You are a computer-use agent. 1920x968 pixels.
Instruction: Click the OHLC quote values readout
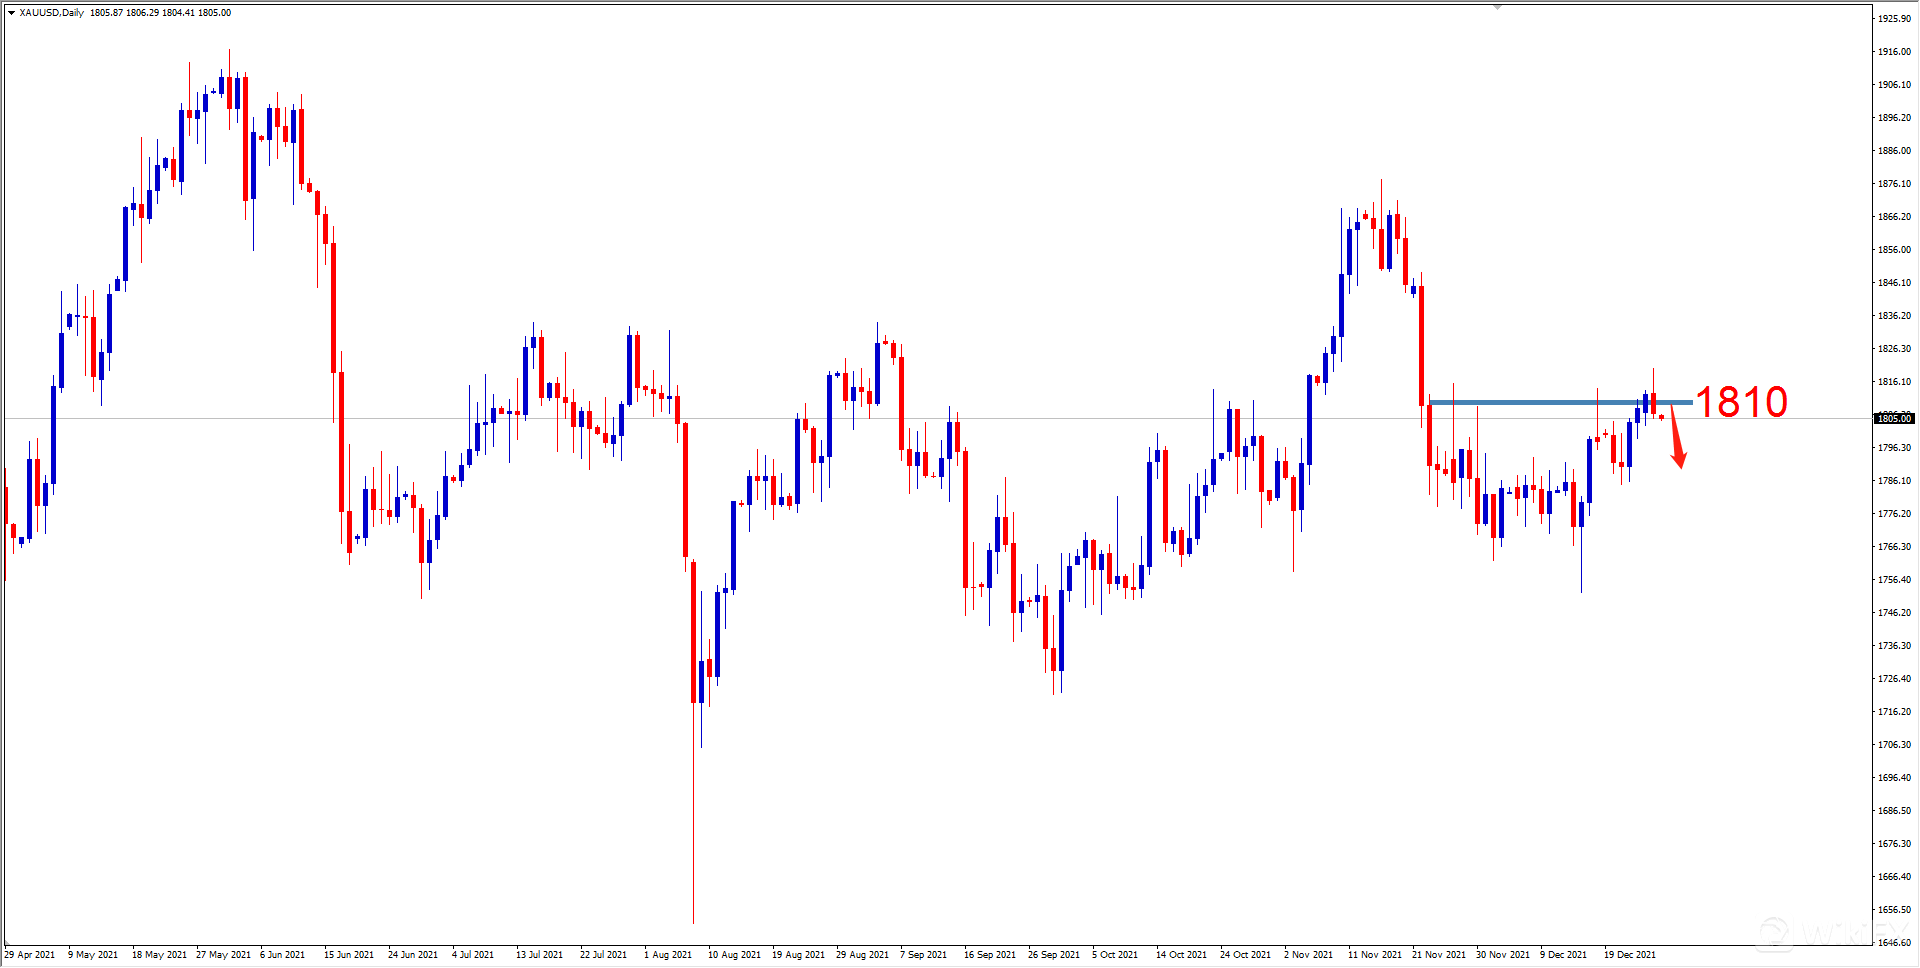[x=160, y=13]
